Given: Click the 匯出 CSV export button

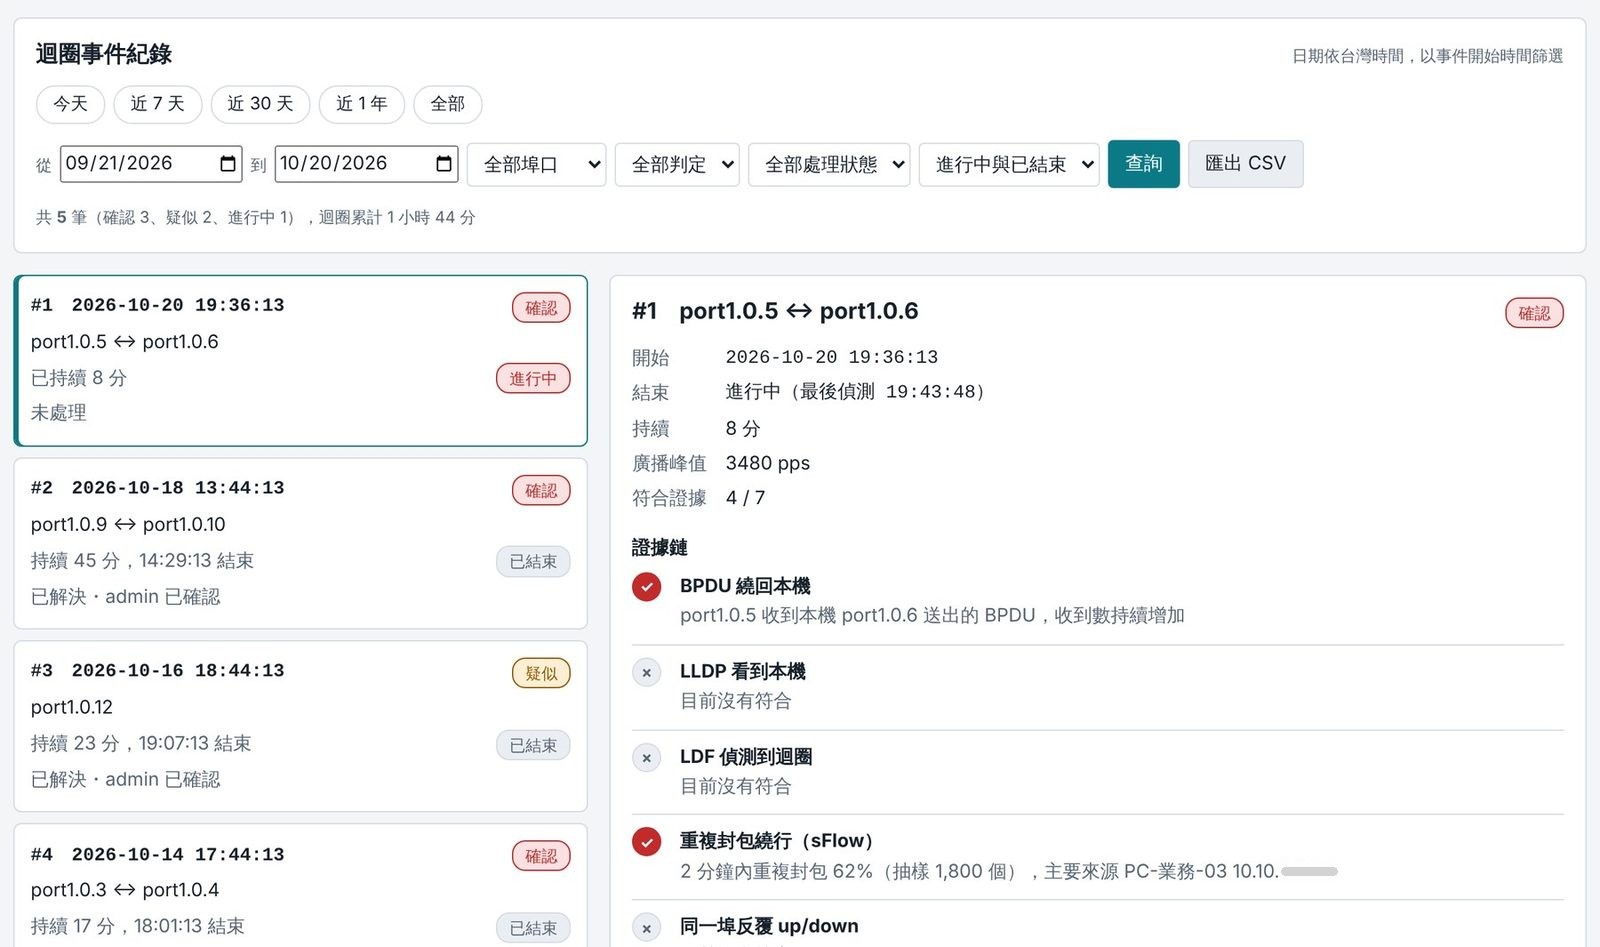Looking at the screenshot, I should 1245,164.
